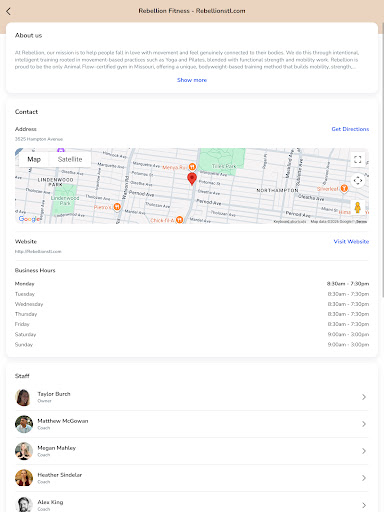Select the Street View pegman
The image size is (384, 512).
[x=358, y=207]
